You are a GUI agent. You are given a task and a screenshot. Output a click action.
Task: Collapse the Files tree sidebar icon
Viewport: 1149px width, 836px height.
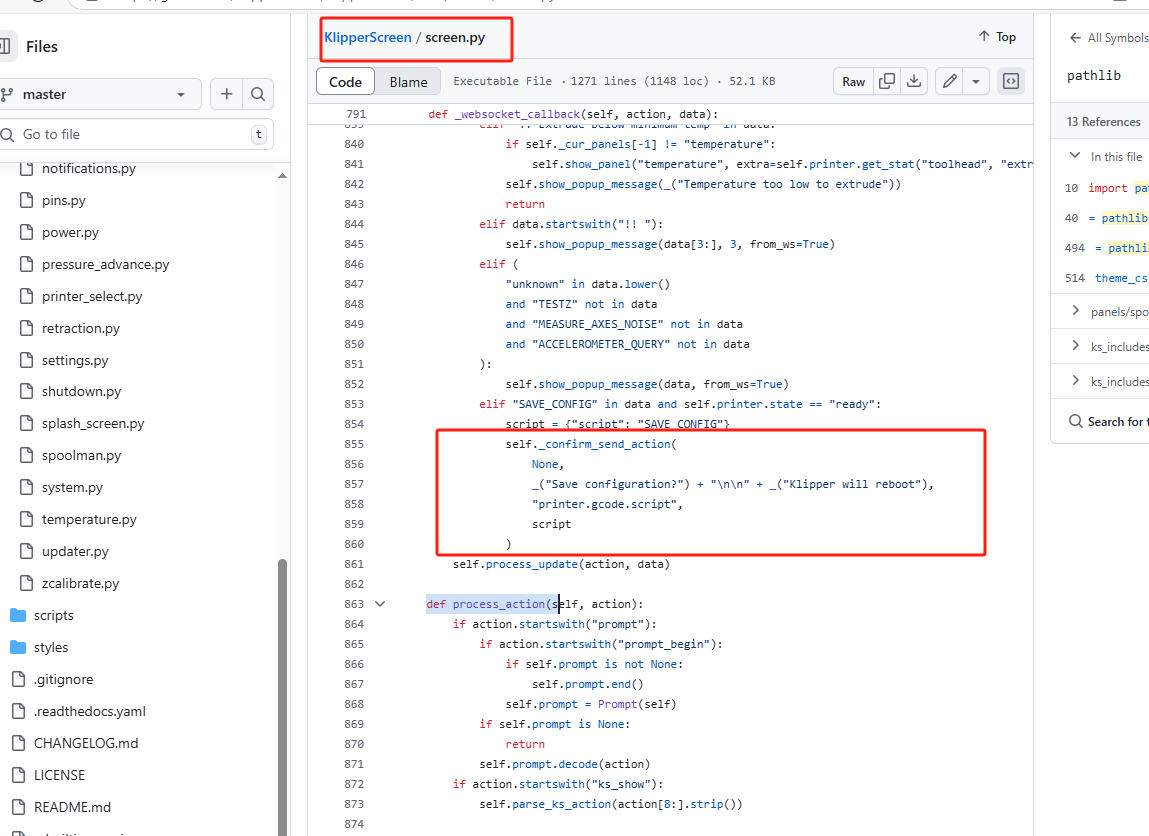[6, 46]
